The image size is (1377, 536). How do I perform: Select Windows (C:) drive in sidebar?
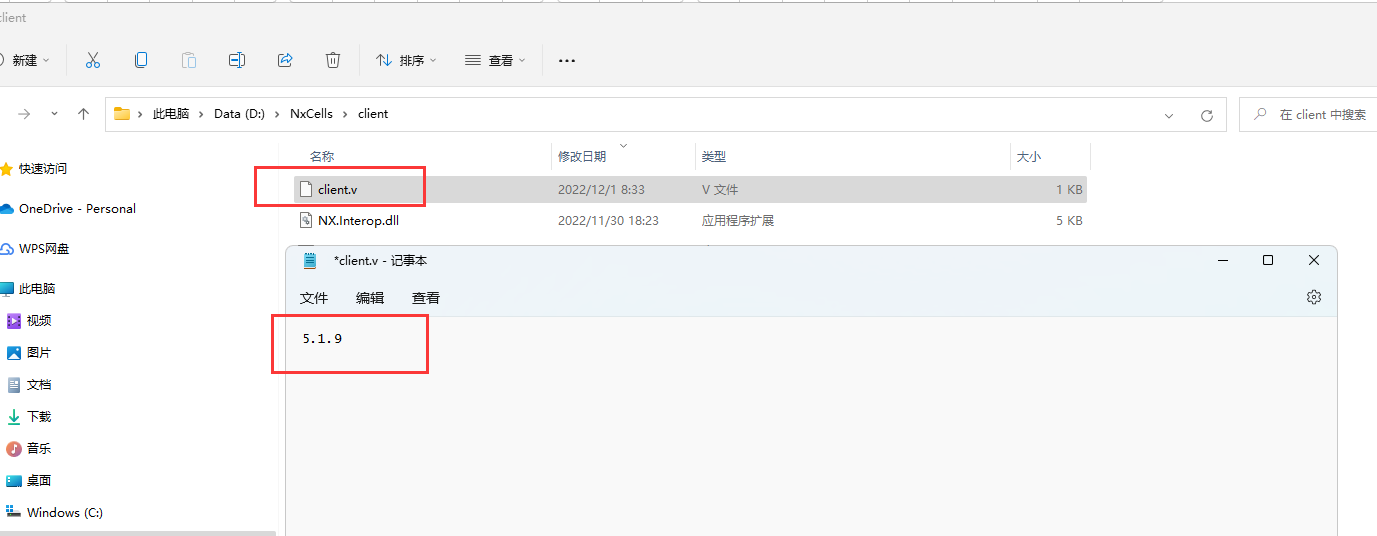click(x=65, y=512)
